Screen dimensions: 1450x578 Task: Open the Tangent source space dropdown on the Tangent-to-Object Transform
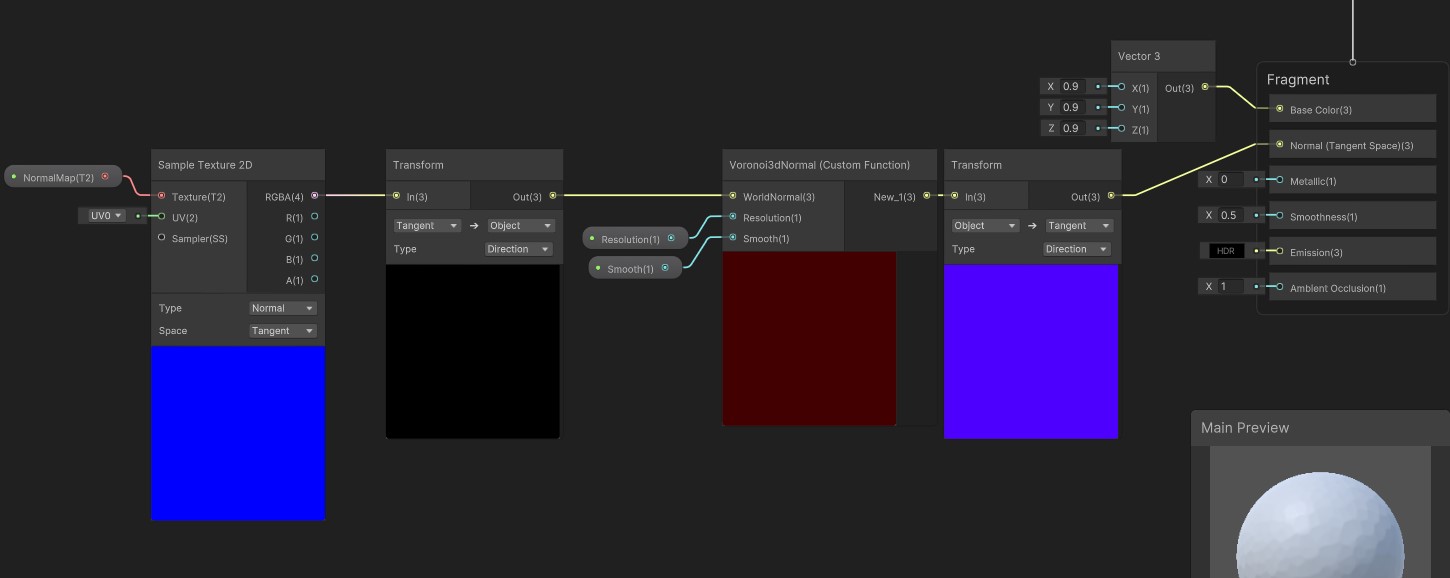[427, 226]
